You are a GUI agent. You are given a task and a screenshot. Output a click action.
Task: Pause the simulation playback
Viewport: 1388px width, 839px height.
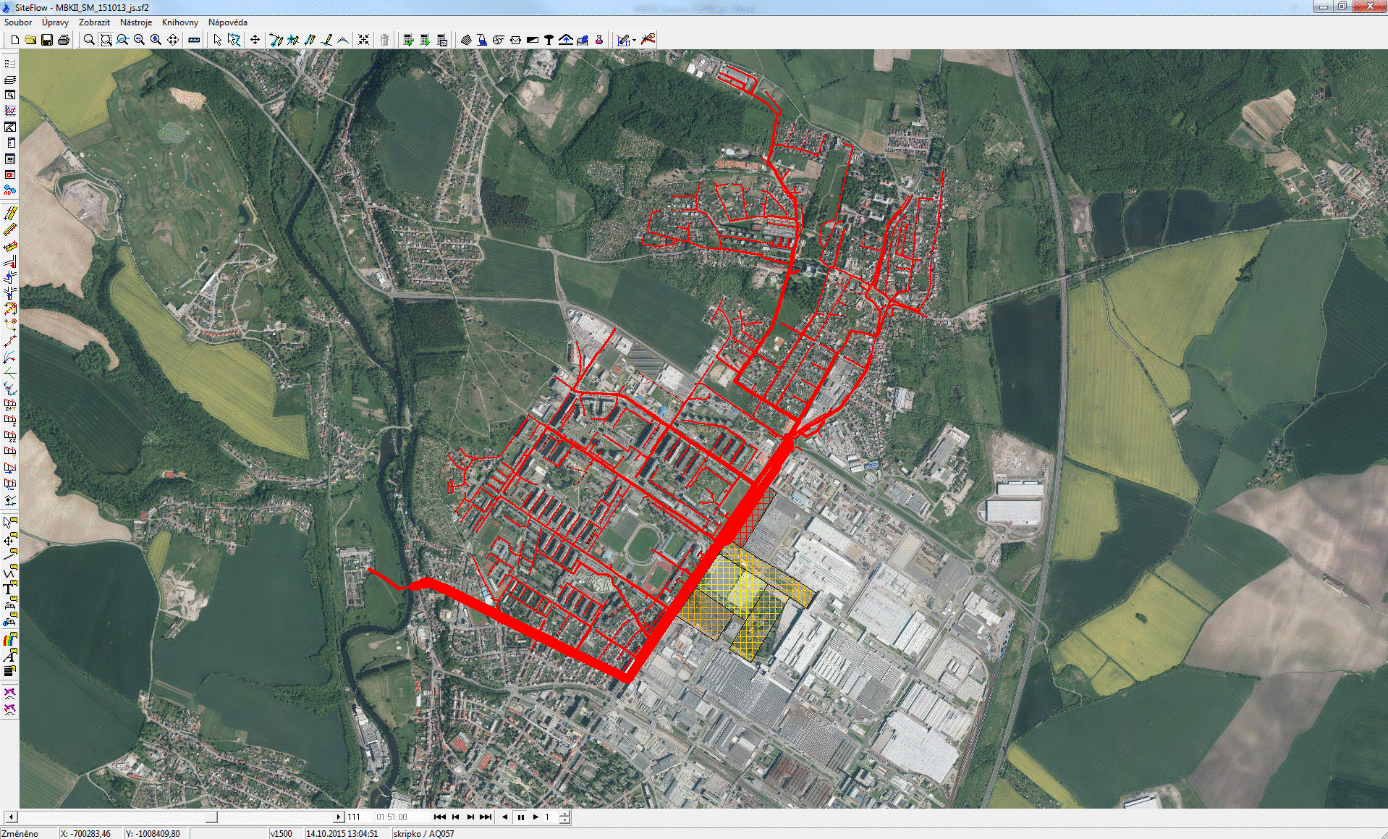(521, 817)
